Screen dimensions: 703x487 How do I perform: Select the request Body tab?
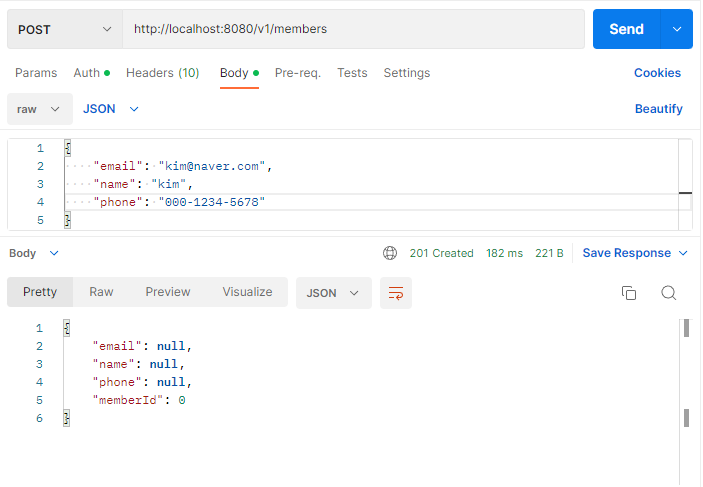(239, 73)
